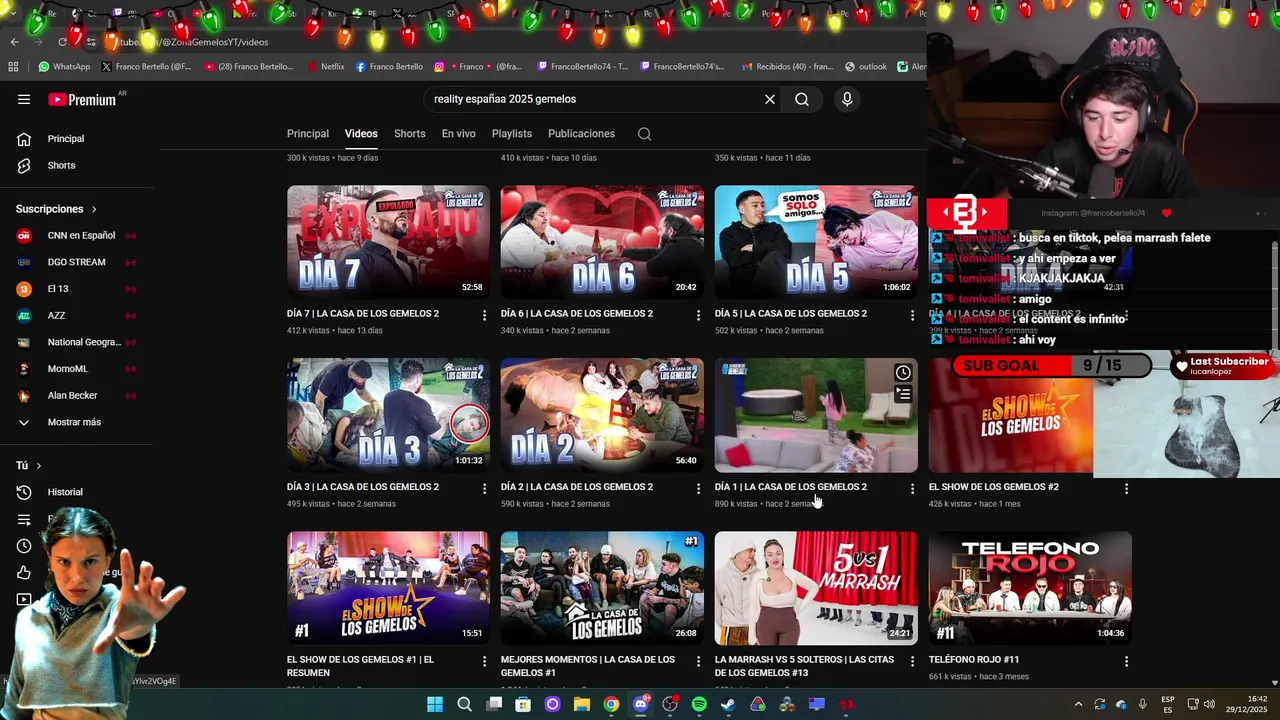Open the Recibidos (40) Gmail bookmark
Image resolution: width=1280 pixels, height=720 pixels.
786,67
